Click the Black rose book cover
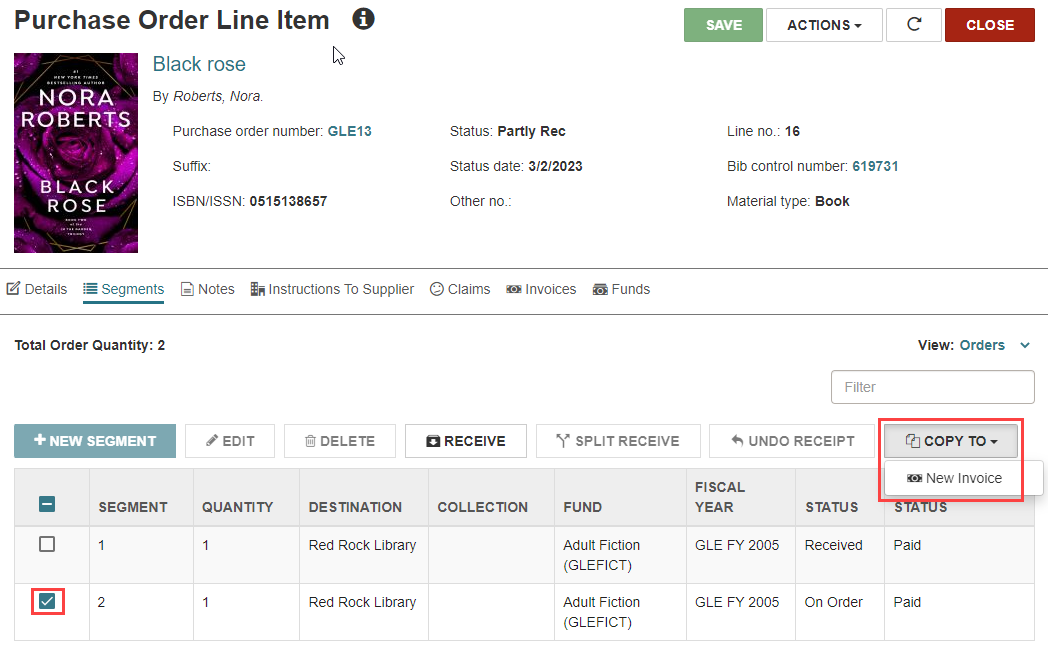Viewport: 1048px width, 648px height. pyautogui.click(x=76, y=153)
